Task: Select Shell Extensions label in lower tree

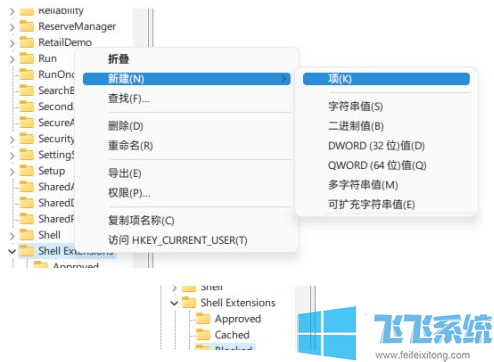Action: (238, 303)
